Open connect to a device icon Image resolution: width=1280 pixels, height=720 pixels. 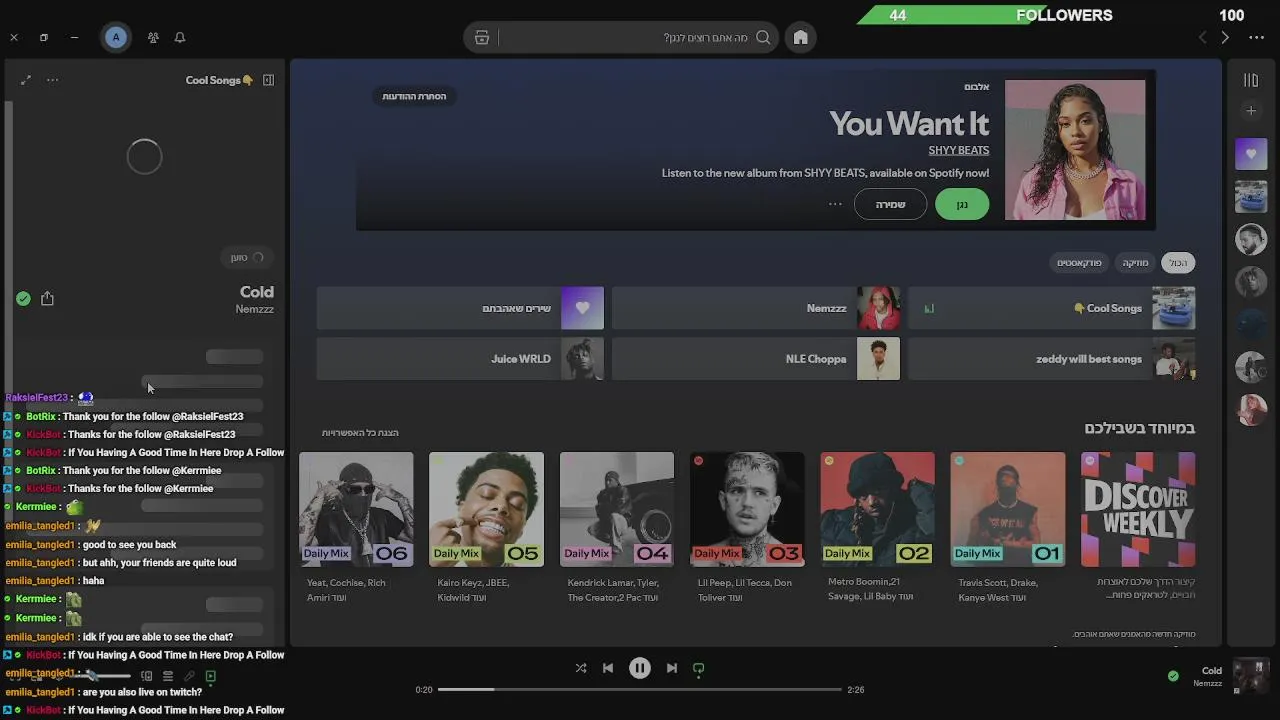click(x=146, y=676)
